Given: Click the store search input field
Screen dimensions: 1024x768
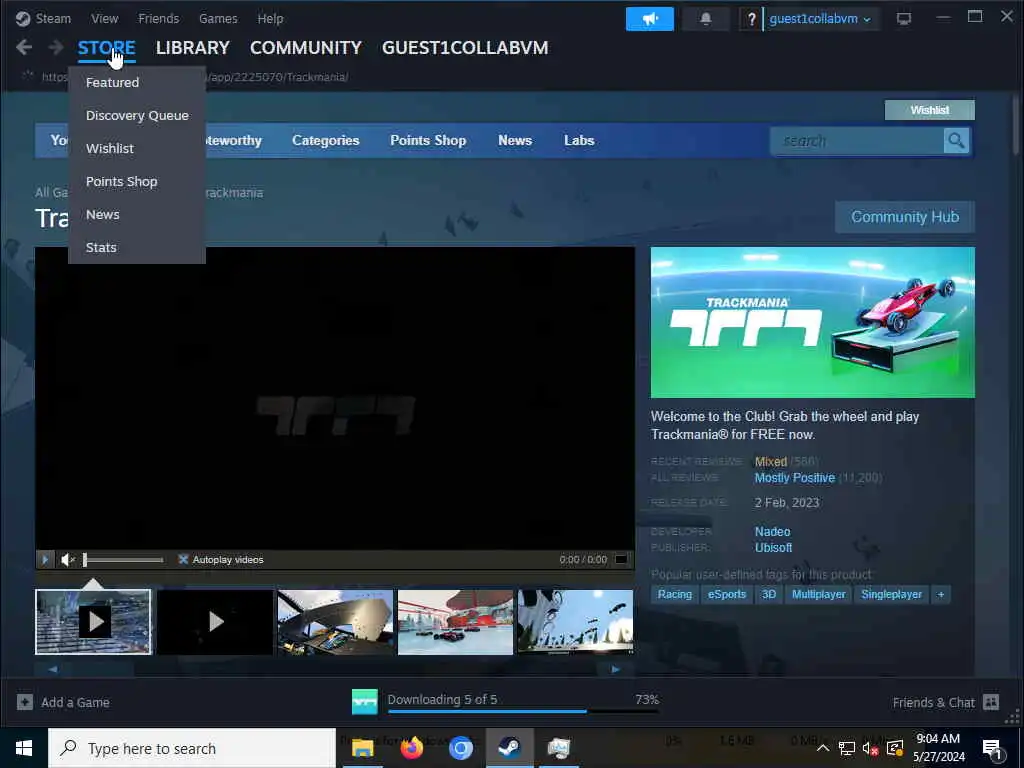Looking at the screenshot, I should coord(857,140).
